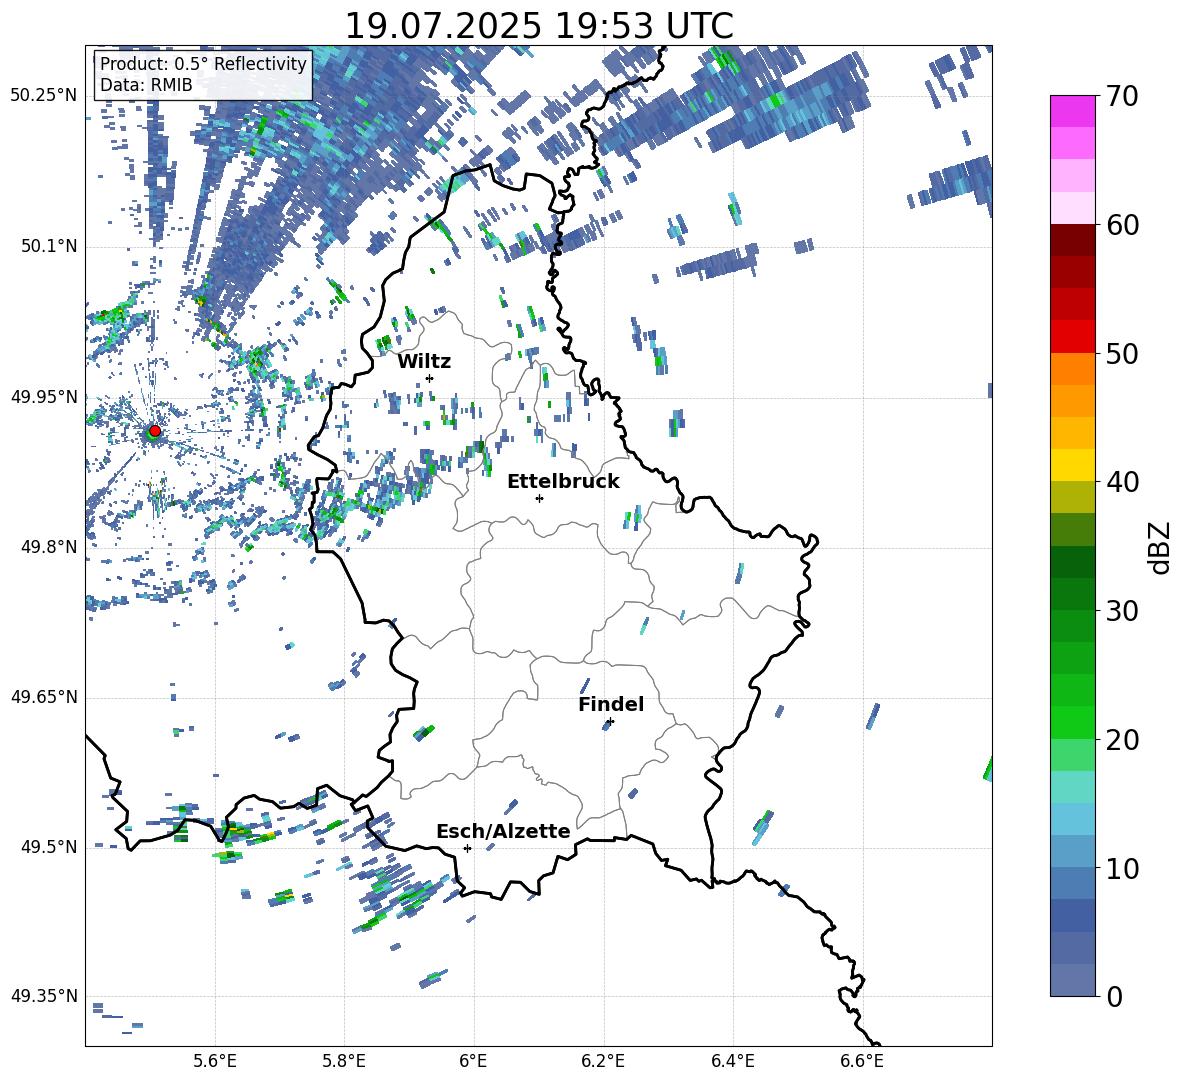Image resolution: width=1184 pixels, height=1081 pixels.
Task: Select the Esch/Alzette city label
Action: tap(503, 832)
